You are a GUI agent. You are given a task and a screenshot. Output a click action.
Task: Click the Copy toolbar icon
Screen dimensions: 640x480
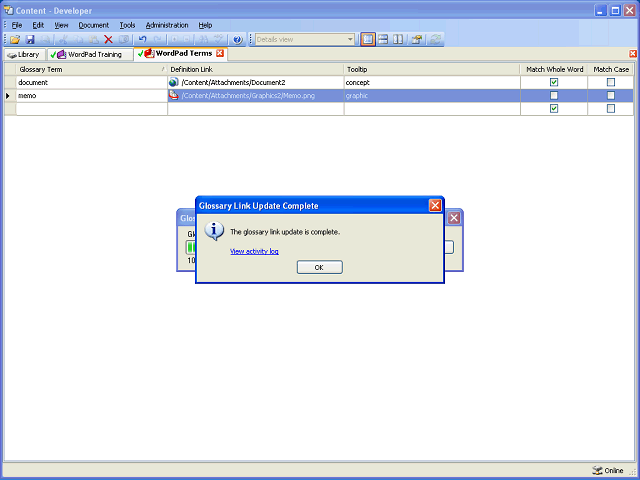point(78,40)
